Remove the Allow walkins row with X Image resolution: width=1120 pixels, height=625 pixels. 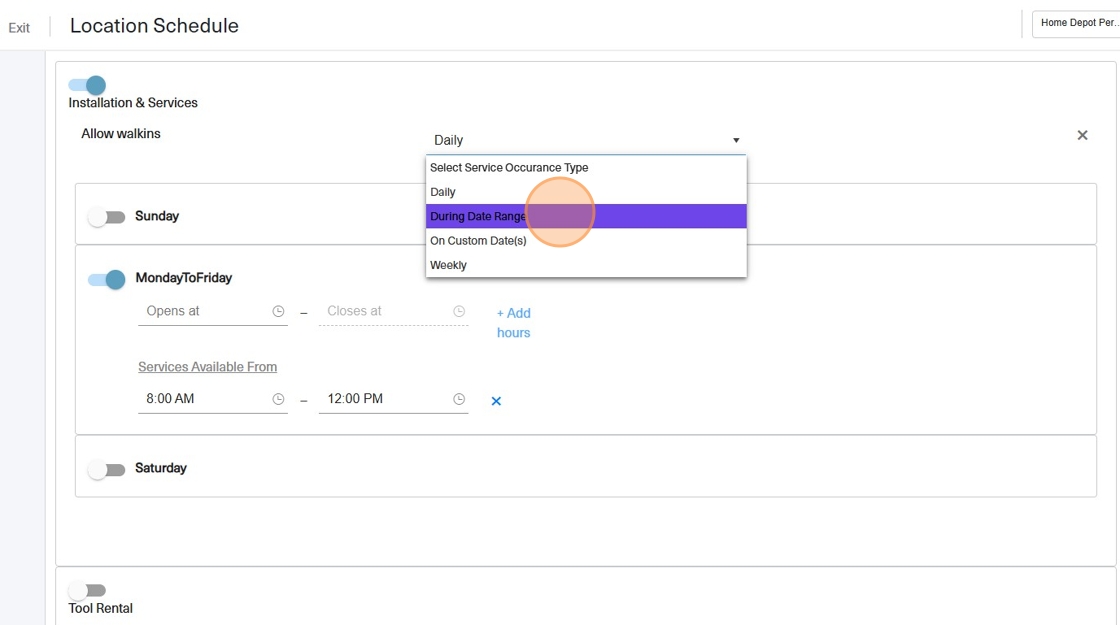[x=1082, y=135]
